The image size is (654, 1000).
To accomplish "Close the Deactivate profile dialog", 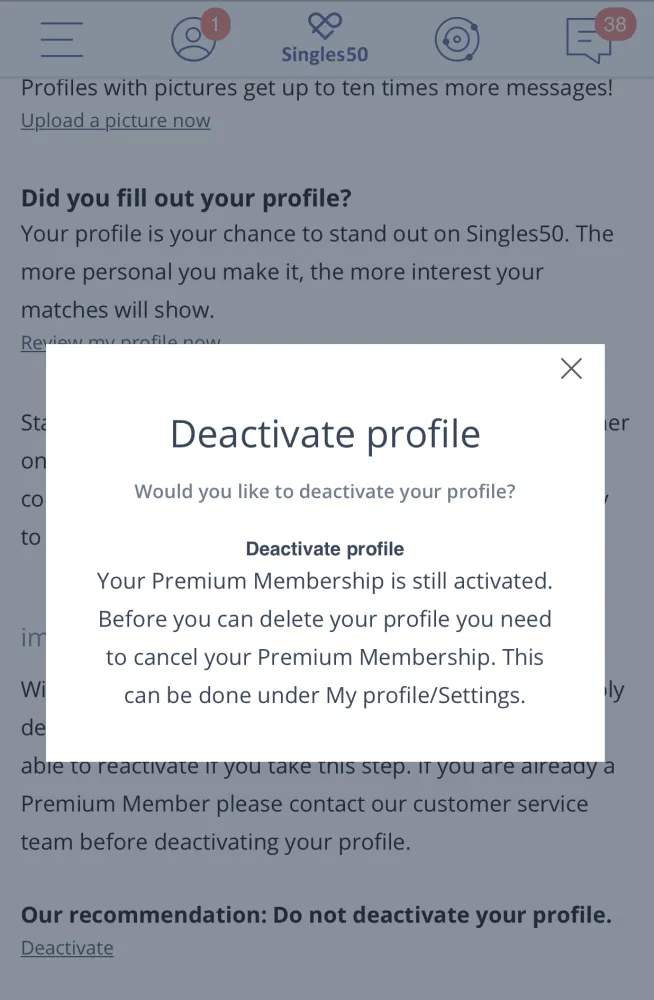I will [571, 369].
